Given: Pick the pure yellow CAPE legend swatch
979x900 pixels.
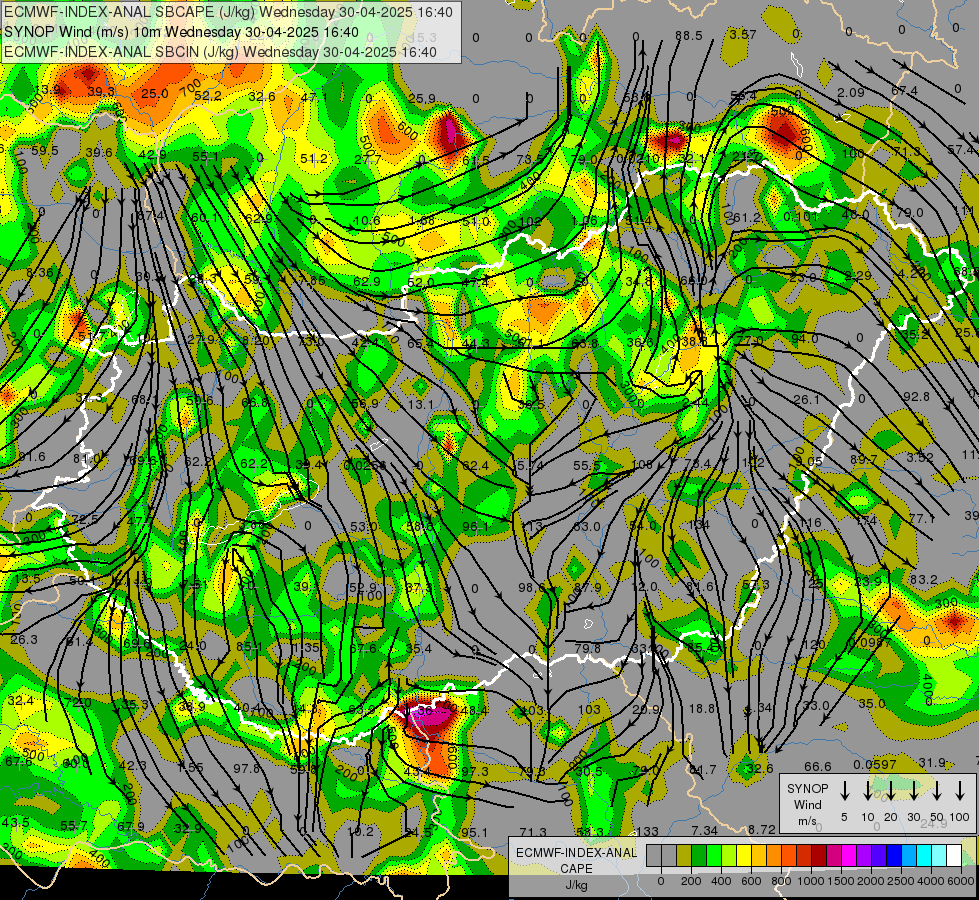Looking at the screenshot, I should coord(744,855).
